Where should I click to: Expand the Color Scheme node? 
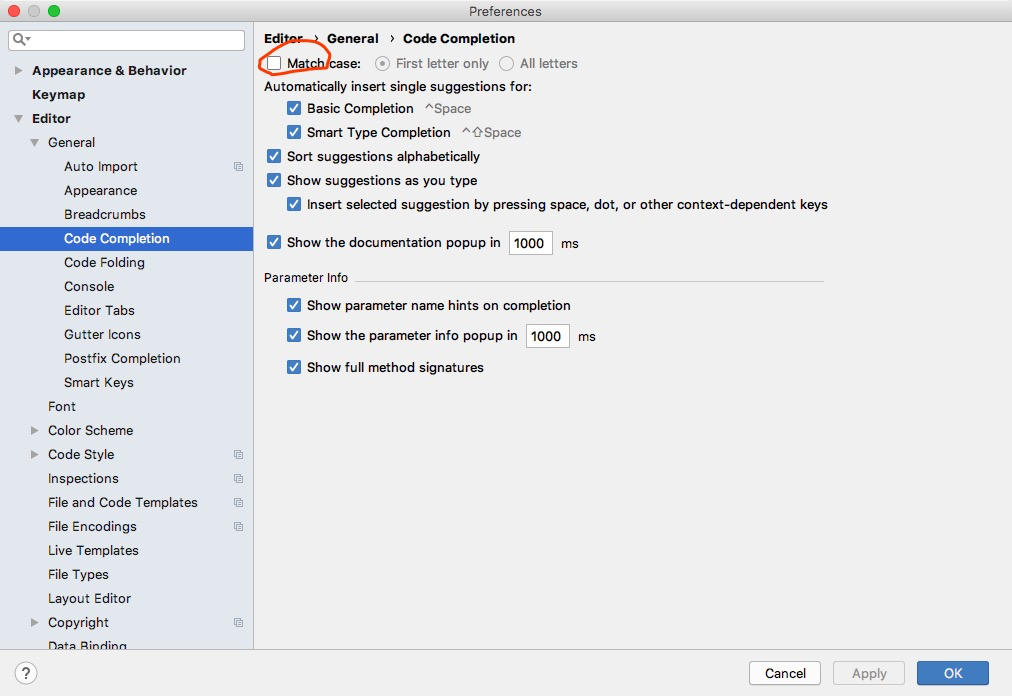(34, 430)
